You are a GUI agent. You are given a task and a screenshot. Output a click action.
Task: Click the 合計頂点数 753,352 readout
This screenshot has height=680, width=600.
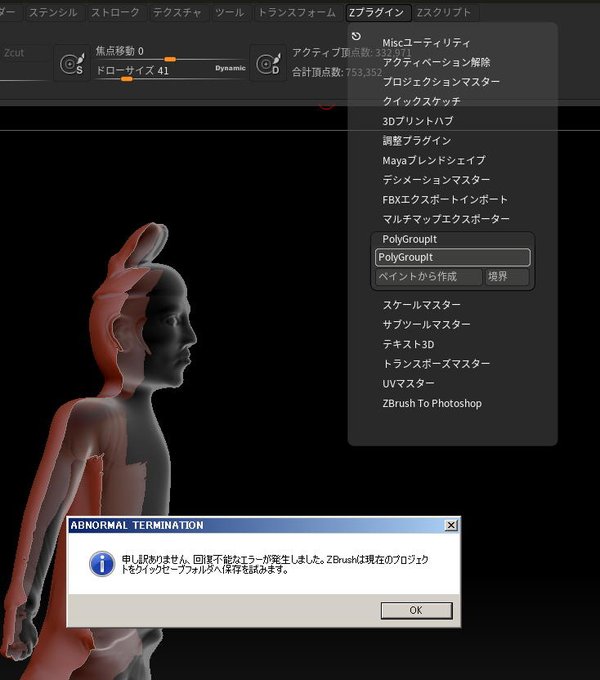pos(337,72)
